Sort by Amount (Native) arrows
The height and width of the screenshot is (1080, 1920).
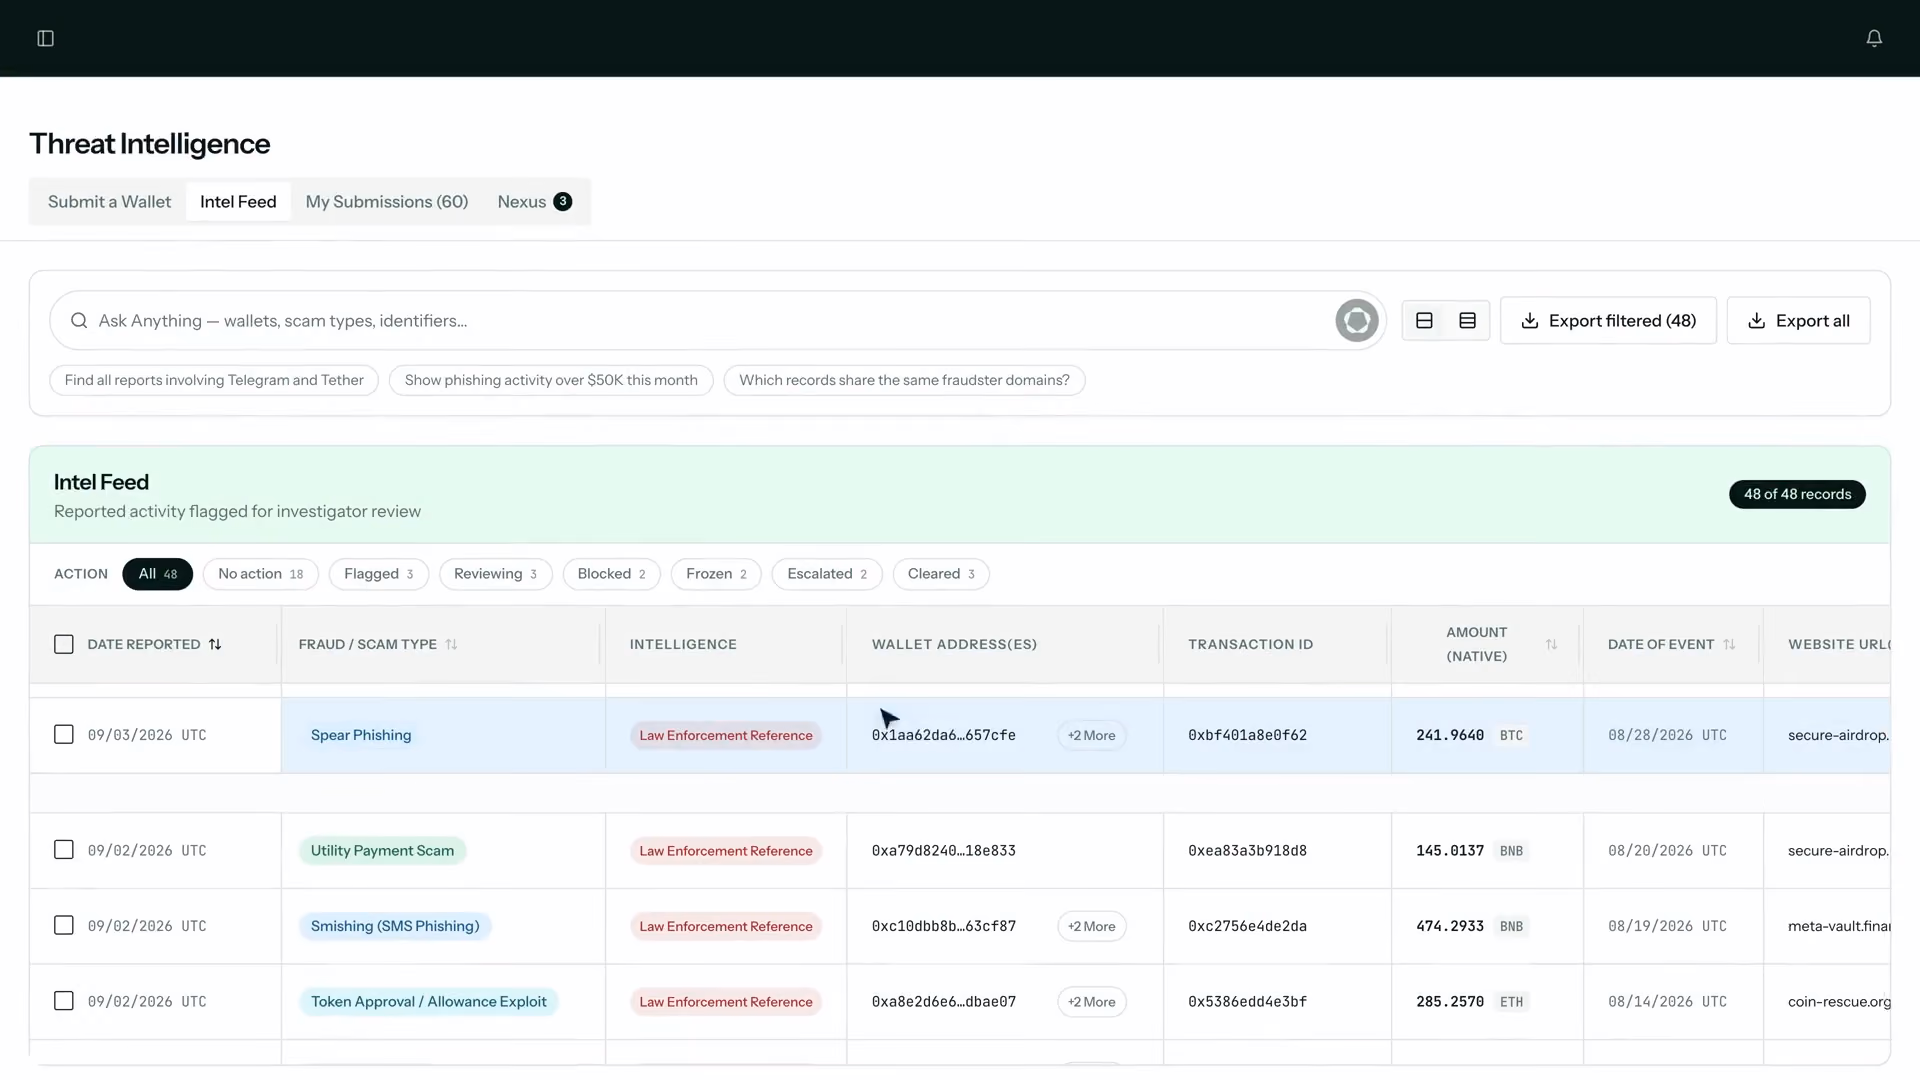(1551, 645)
